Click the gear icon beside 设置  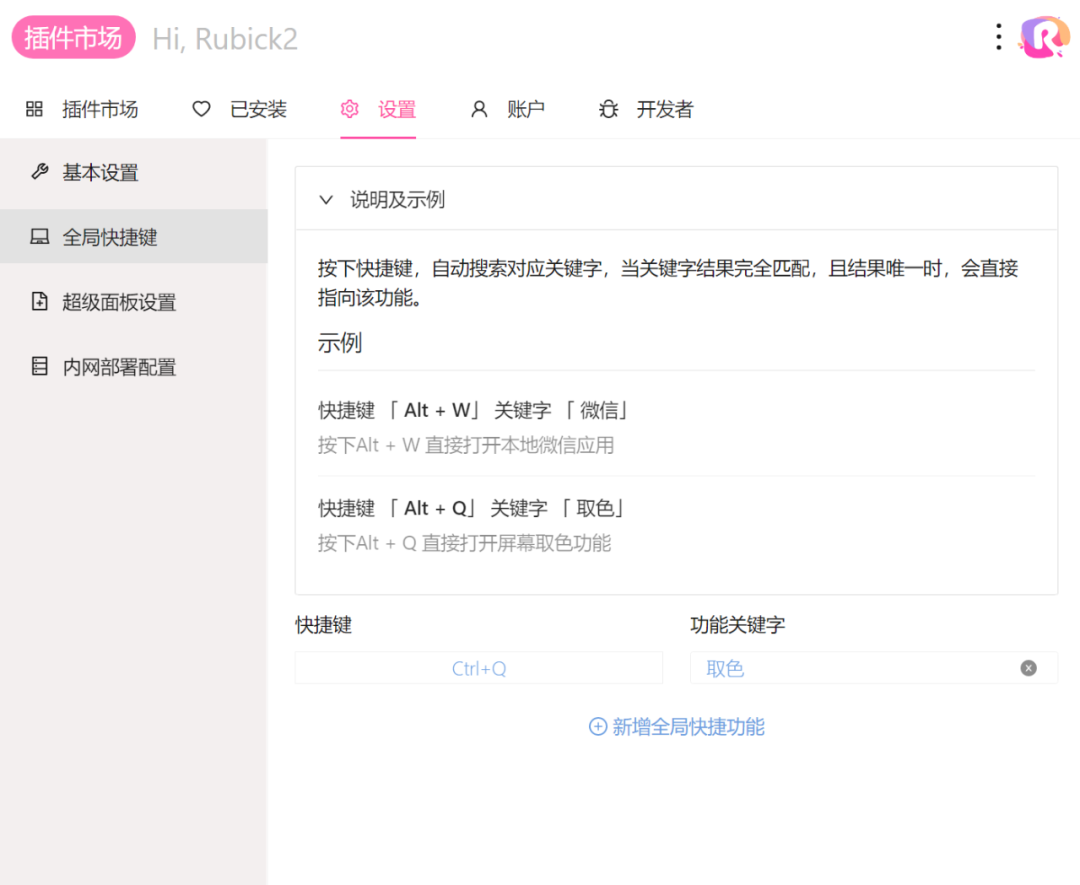349,109
